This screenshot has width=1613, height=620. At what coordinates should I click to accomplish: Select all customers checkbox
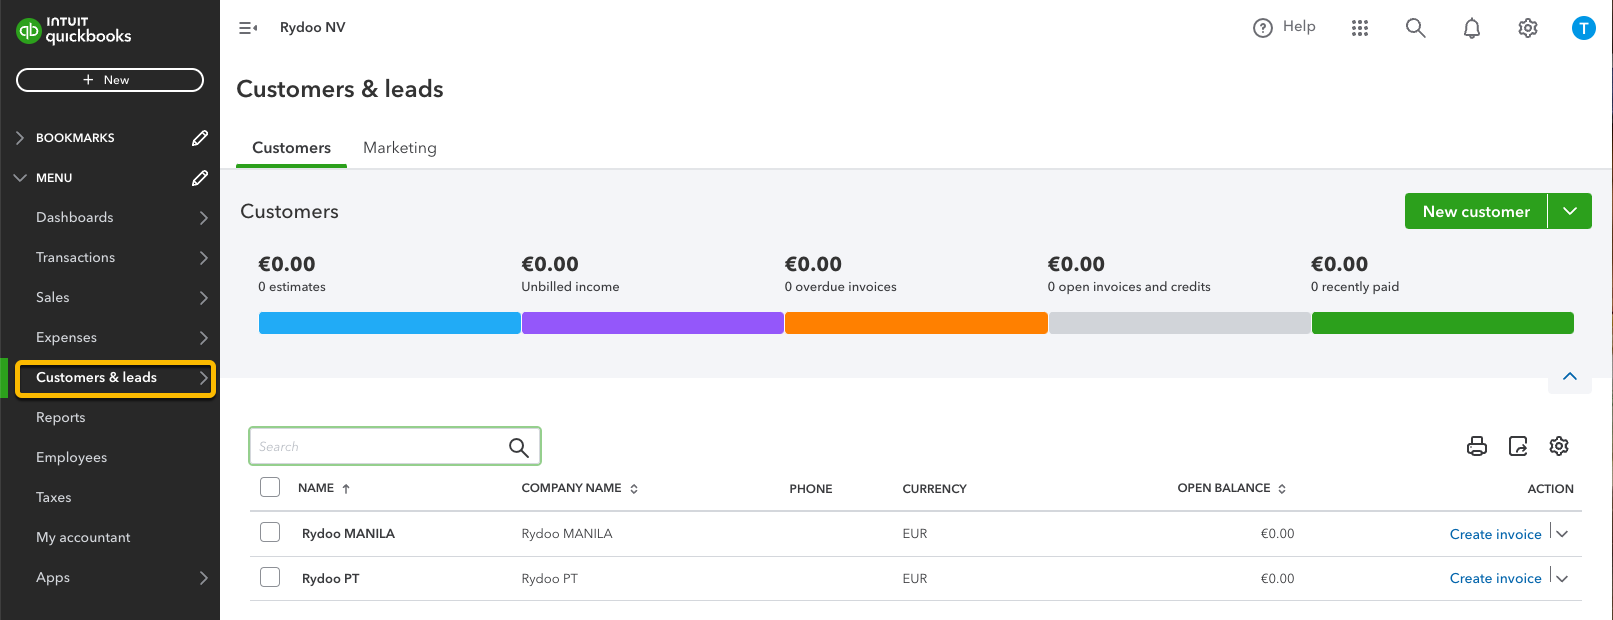pyautogui.click(x=270, y=487)
